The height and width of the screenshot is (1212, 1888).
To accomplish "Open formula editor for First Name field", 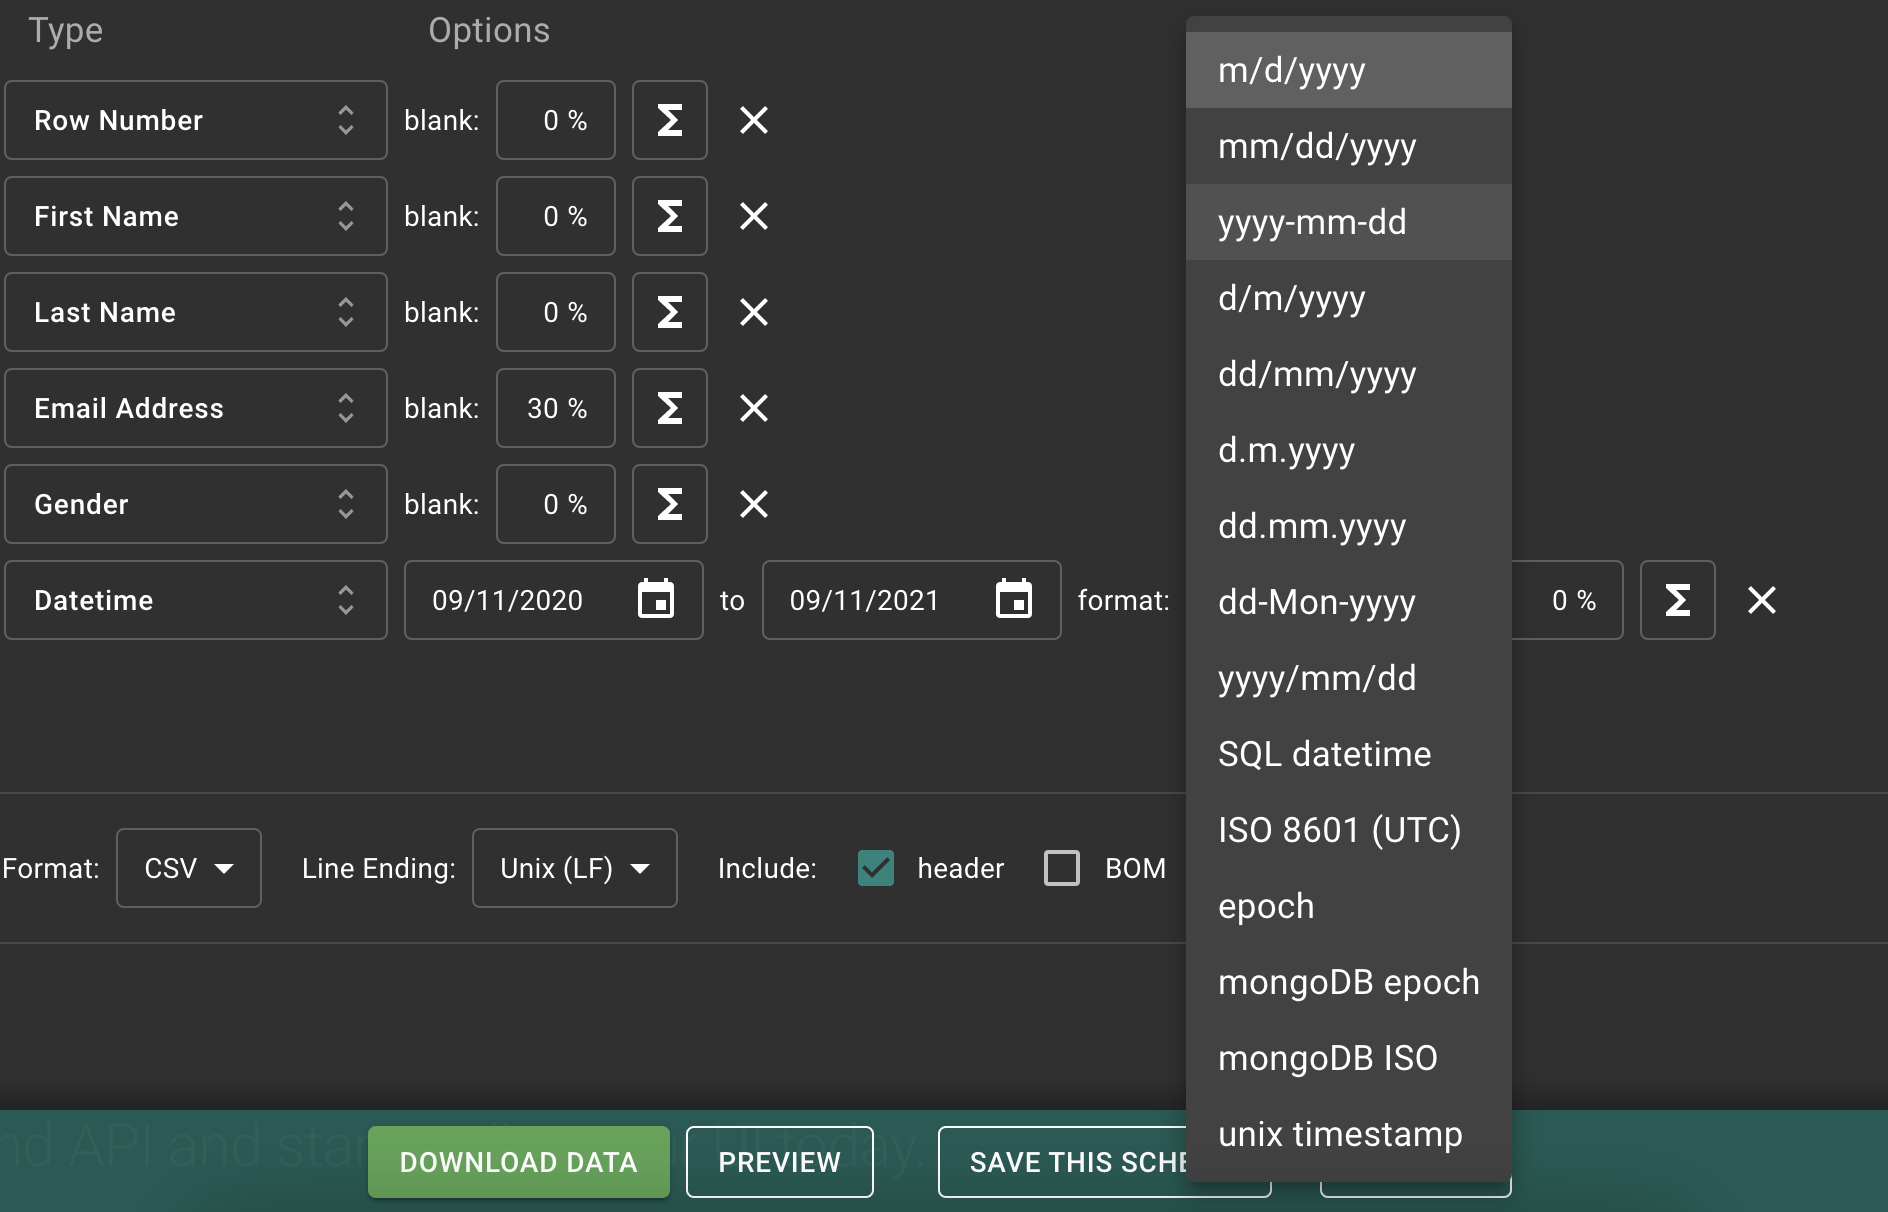I will pos(670,216).
